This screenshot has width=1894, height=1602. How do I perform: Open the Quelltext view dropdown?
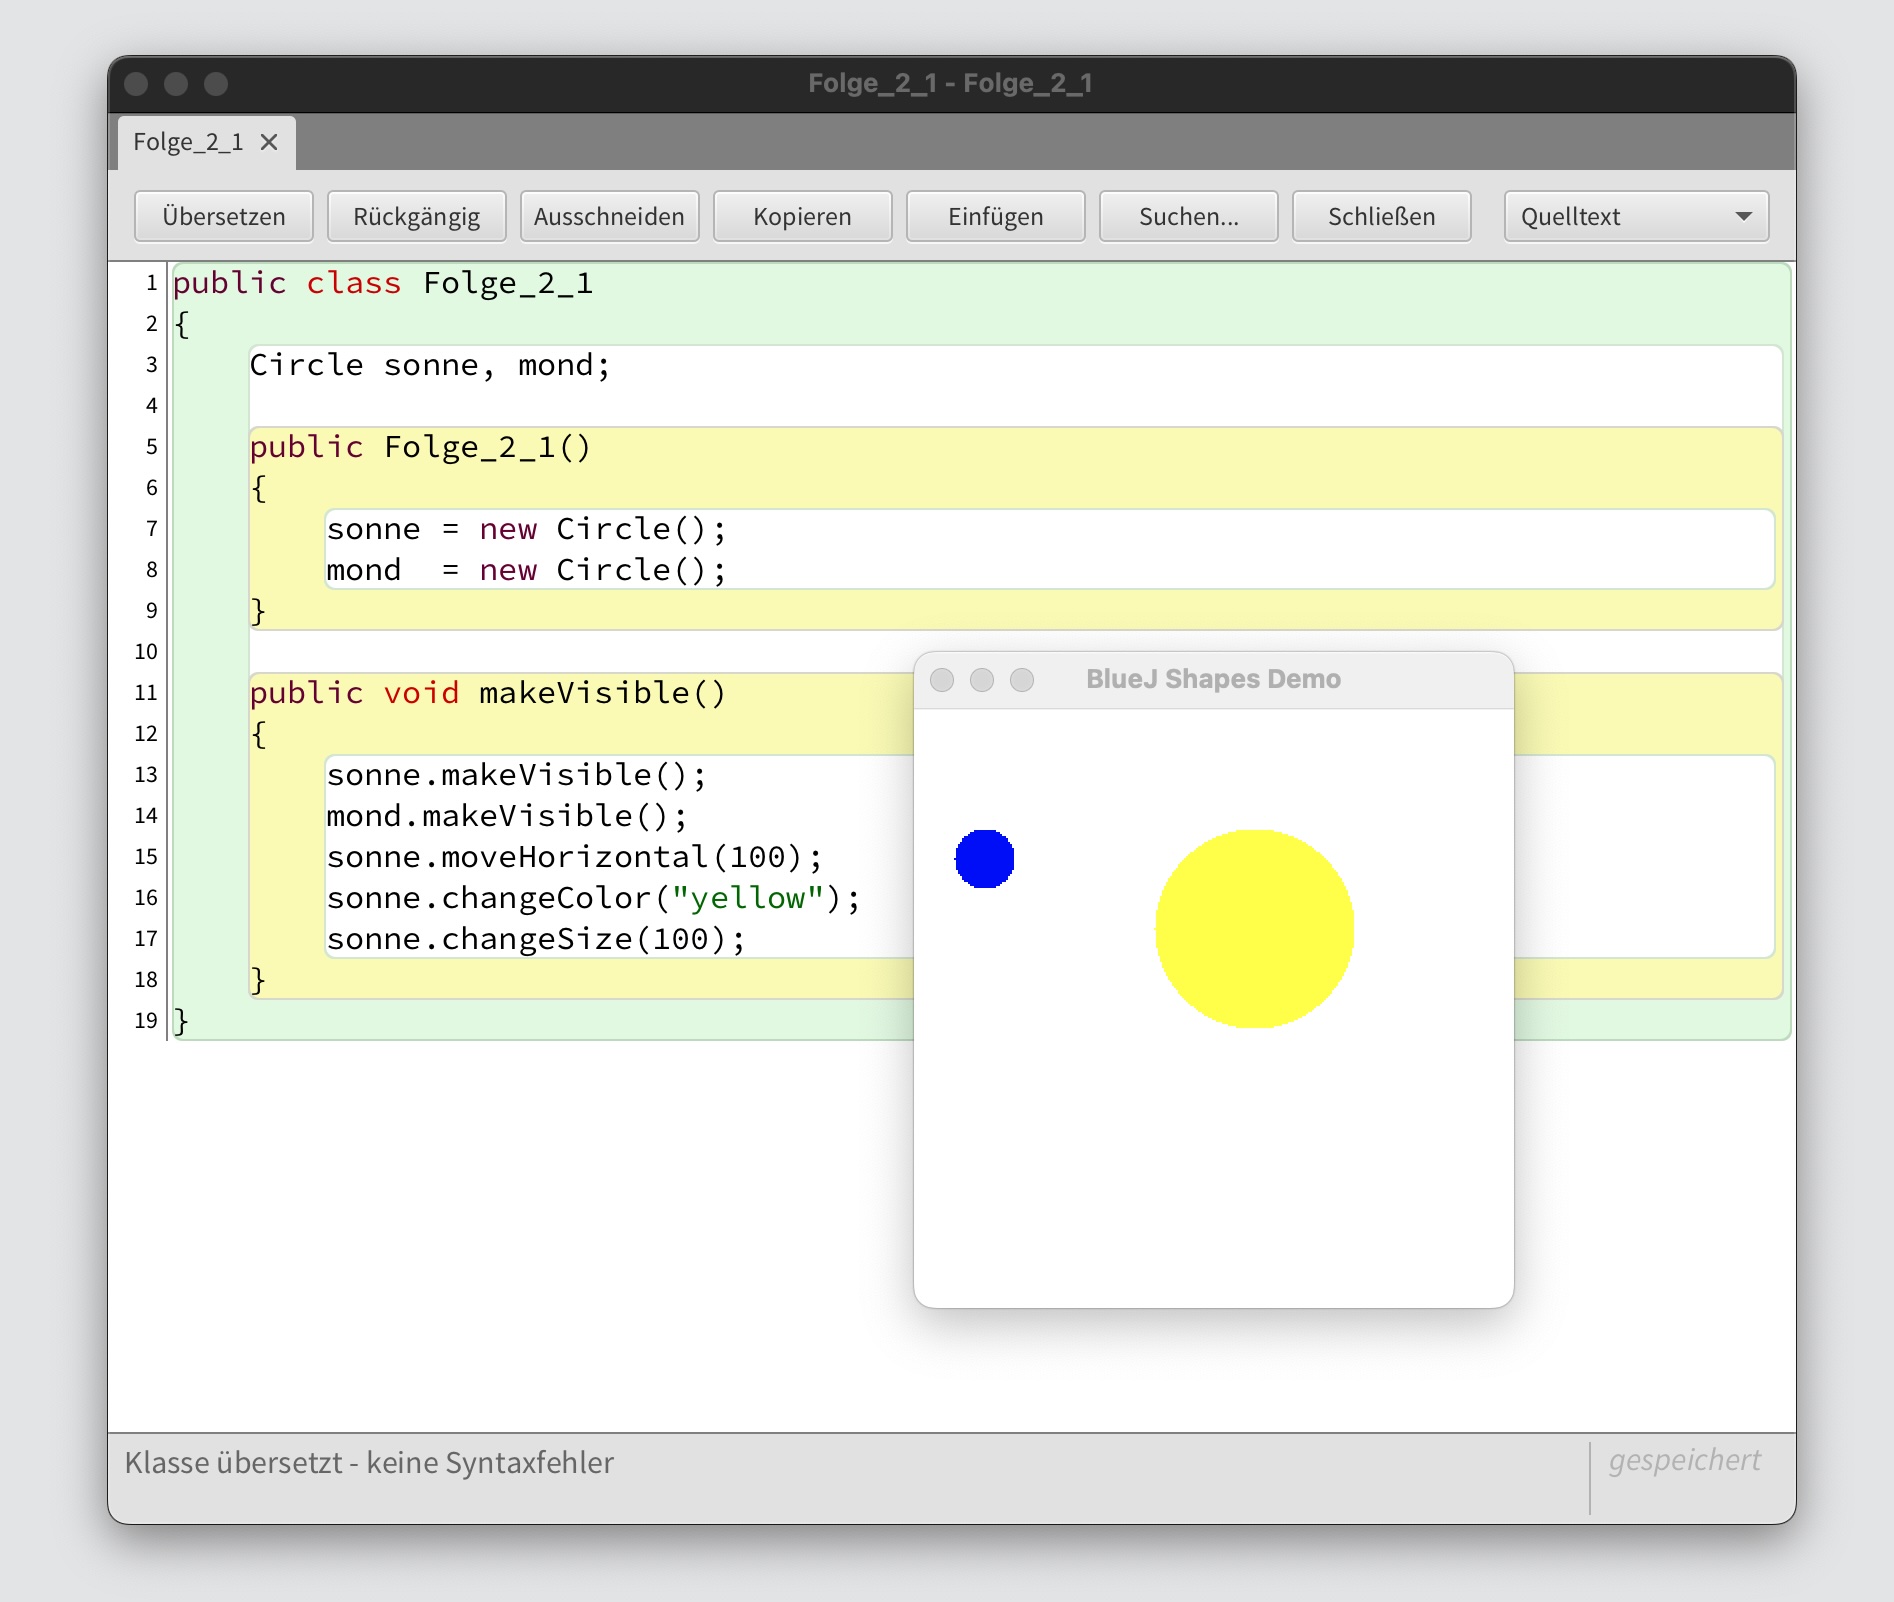(x=1636, y=217)
